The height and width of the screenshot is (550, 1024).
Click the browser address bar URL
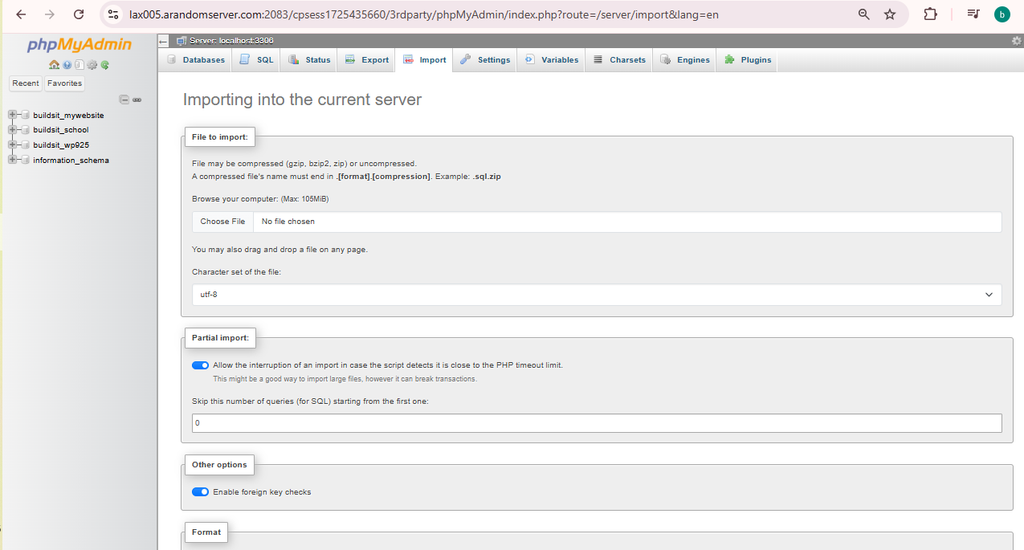tap(424, 14)
